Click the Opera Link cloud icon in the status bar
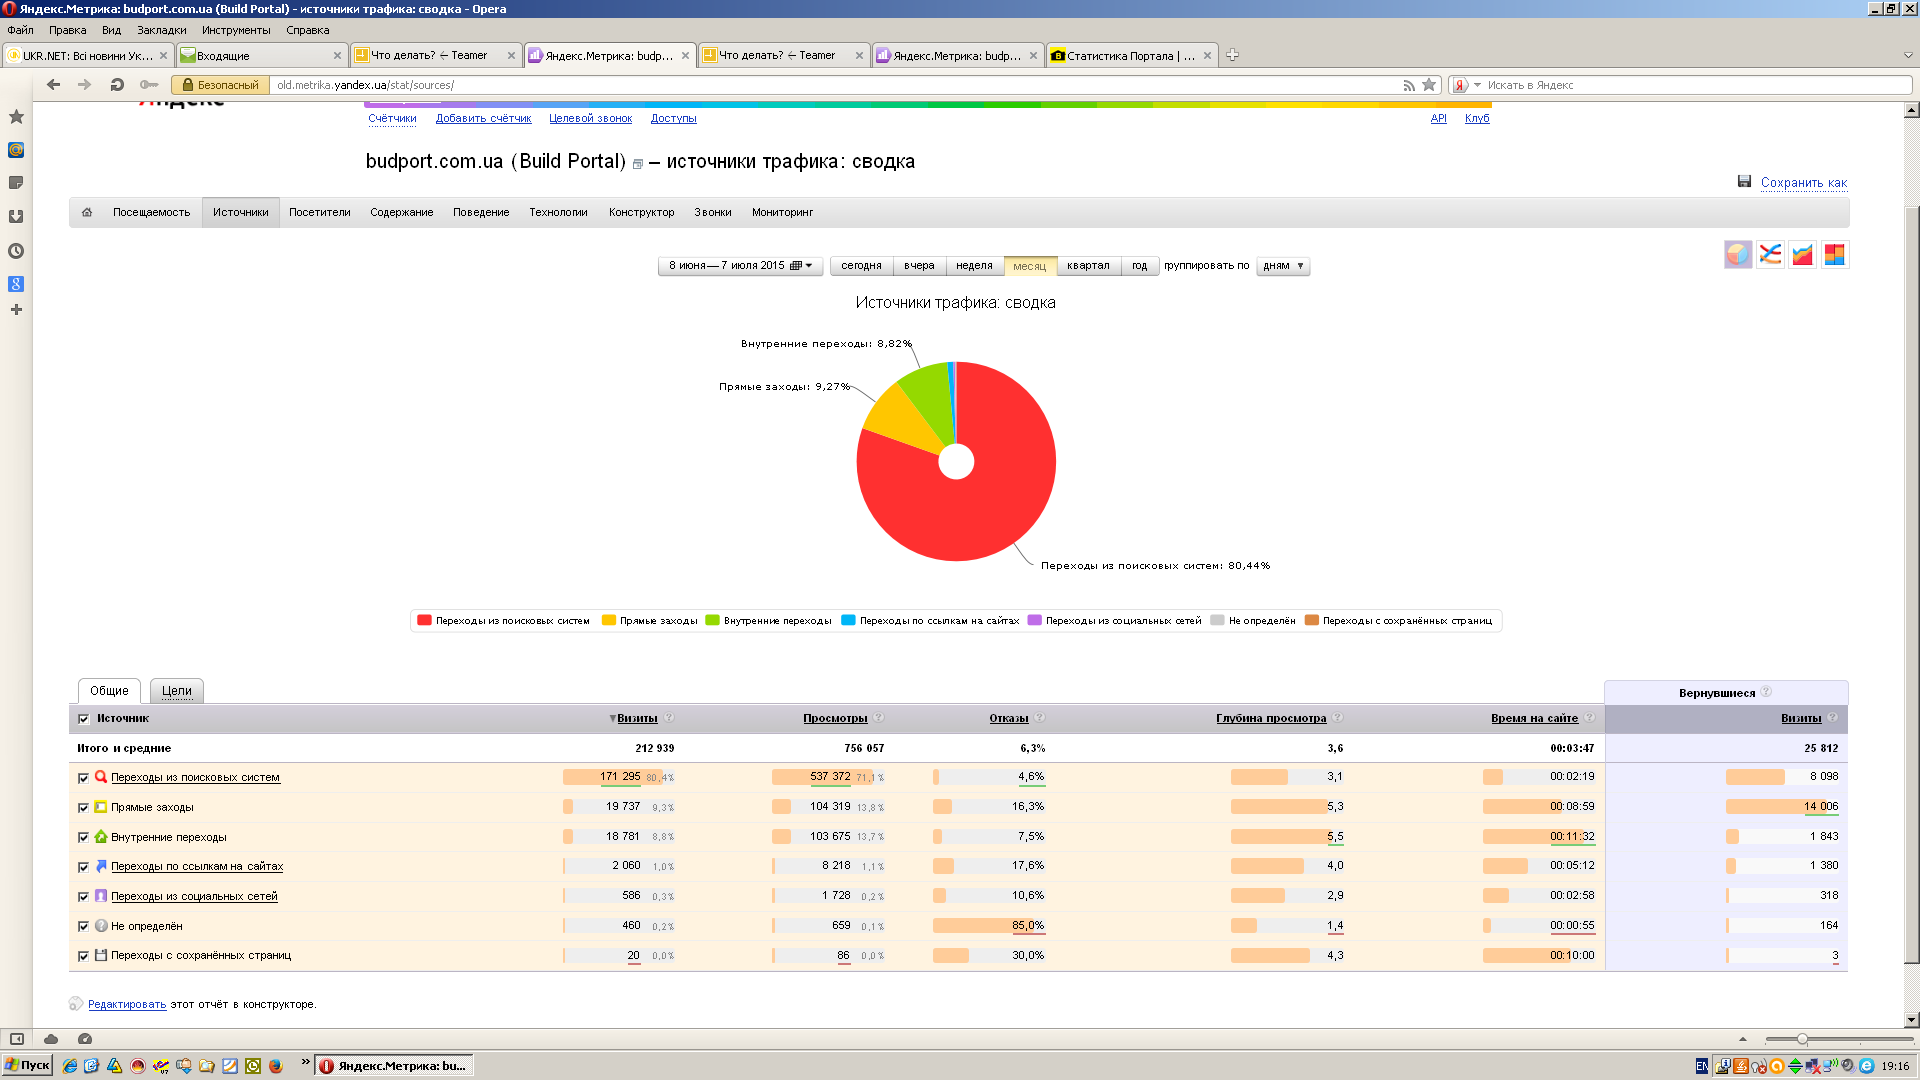This screenshot has width=1920, height=1080. tap(51, 1039)
